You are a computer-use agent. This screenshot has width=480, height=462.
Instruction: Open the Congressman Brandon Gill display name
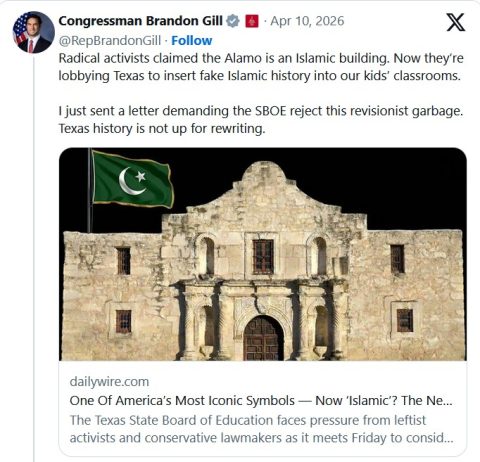click(140, 21)
